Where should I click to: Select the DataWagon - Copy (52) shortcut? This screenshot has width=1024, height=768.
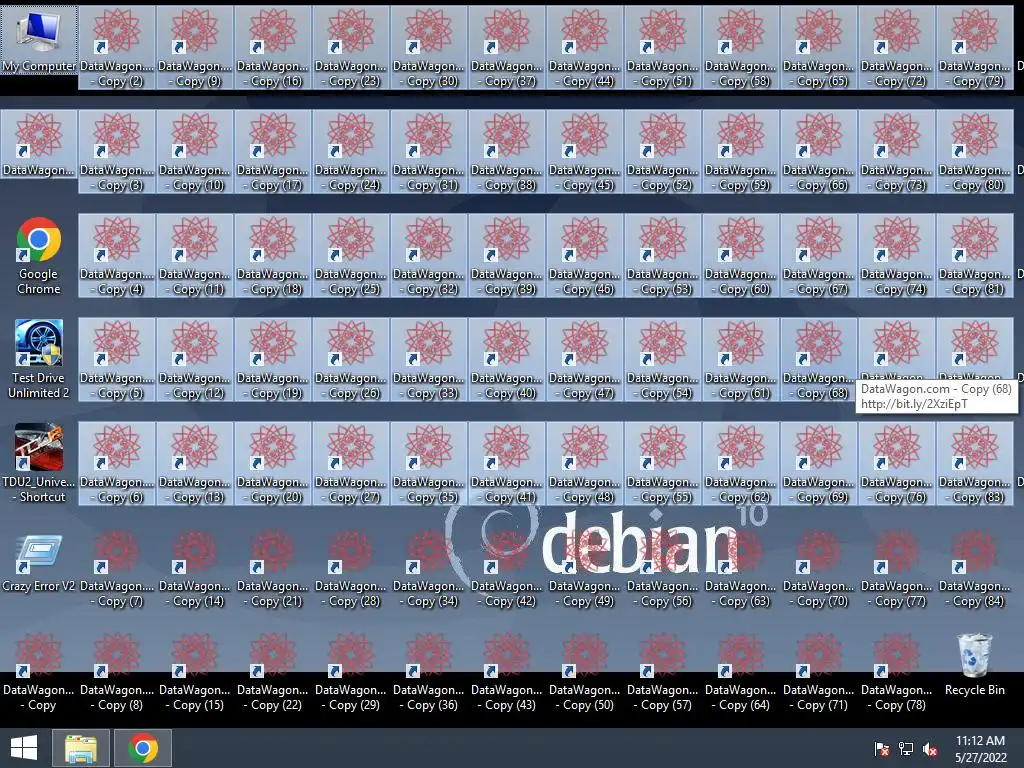tap(663, 152)
